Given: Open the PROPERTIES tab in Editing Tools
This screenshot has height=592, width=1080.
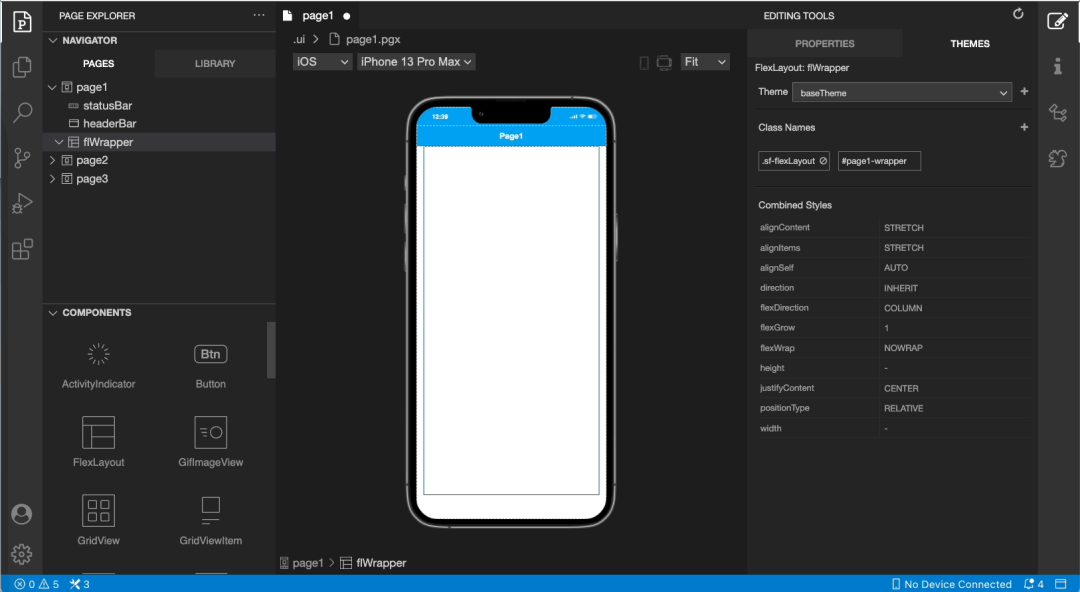Looking at the screenshot, I should click(825, 43).
